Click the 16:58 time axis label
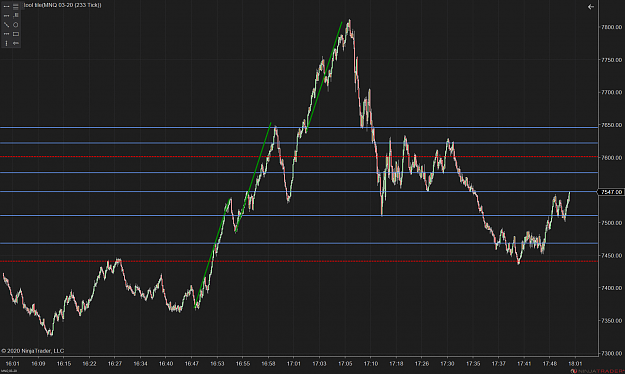This screenshot has height=374, width=625. [x=268, y=364]
